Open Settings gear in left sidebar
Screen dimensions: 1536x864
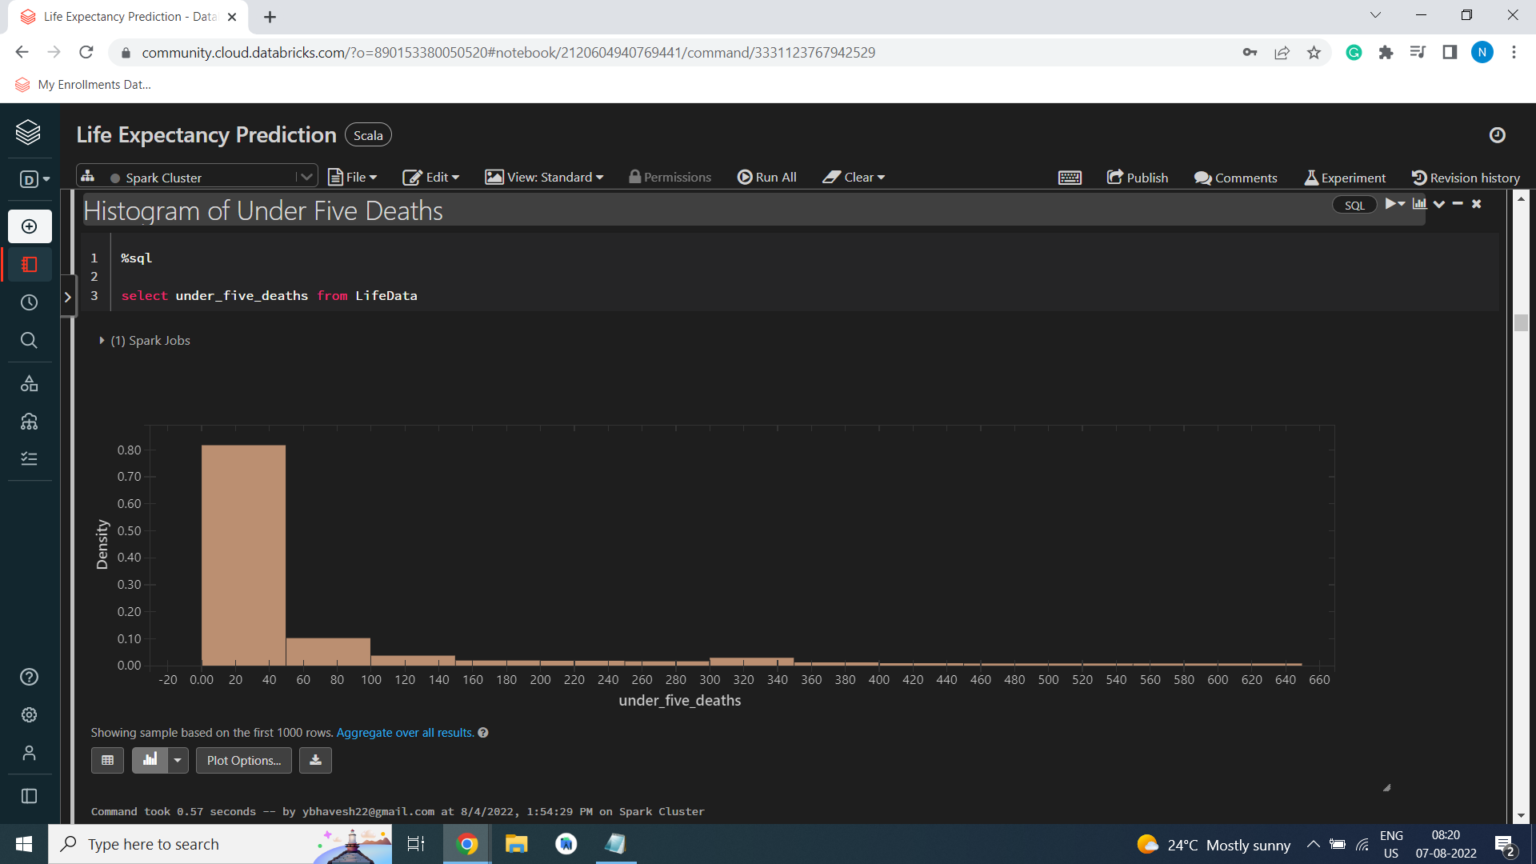pos(29,715)
